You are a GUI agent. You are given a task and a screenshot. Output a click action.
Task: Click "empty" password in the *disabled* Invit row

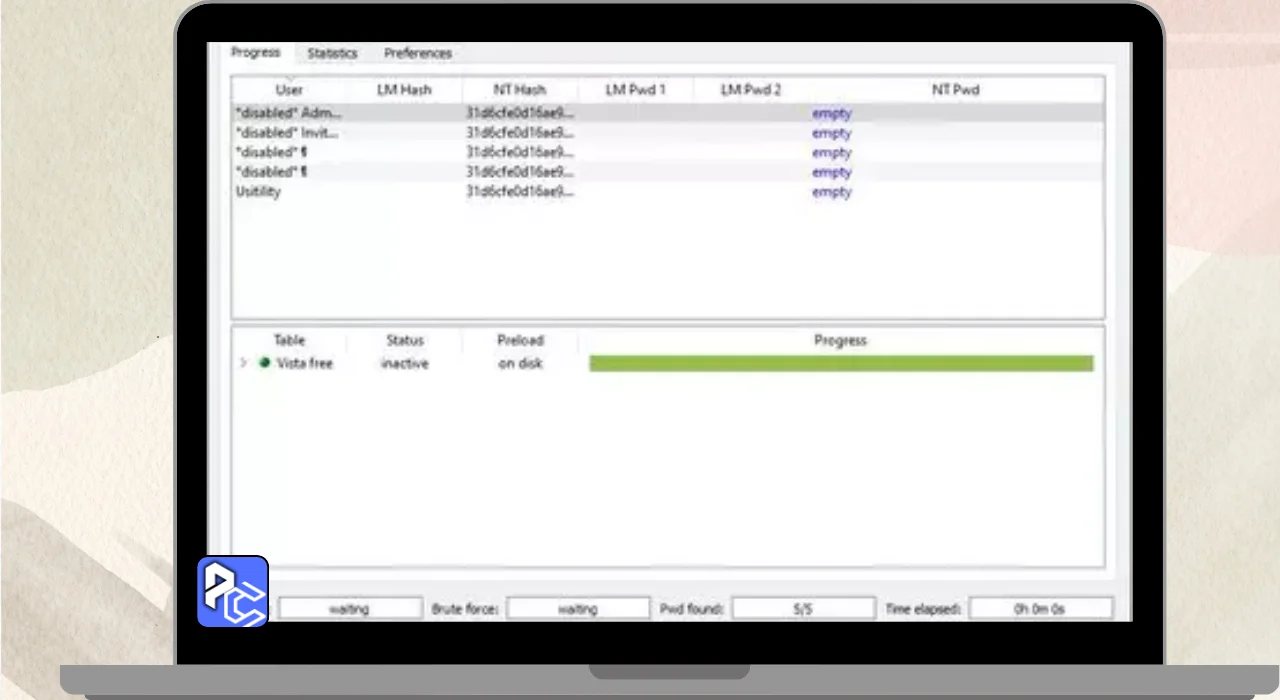coord(831,133)
